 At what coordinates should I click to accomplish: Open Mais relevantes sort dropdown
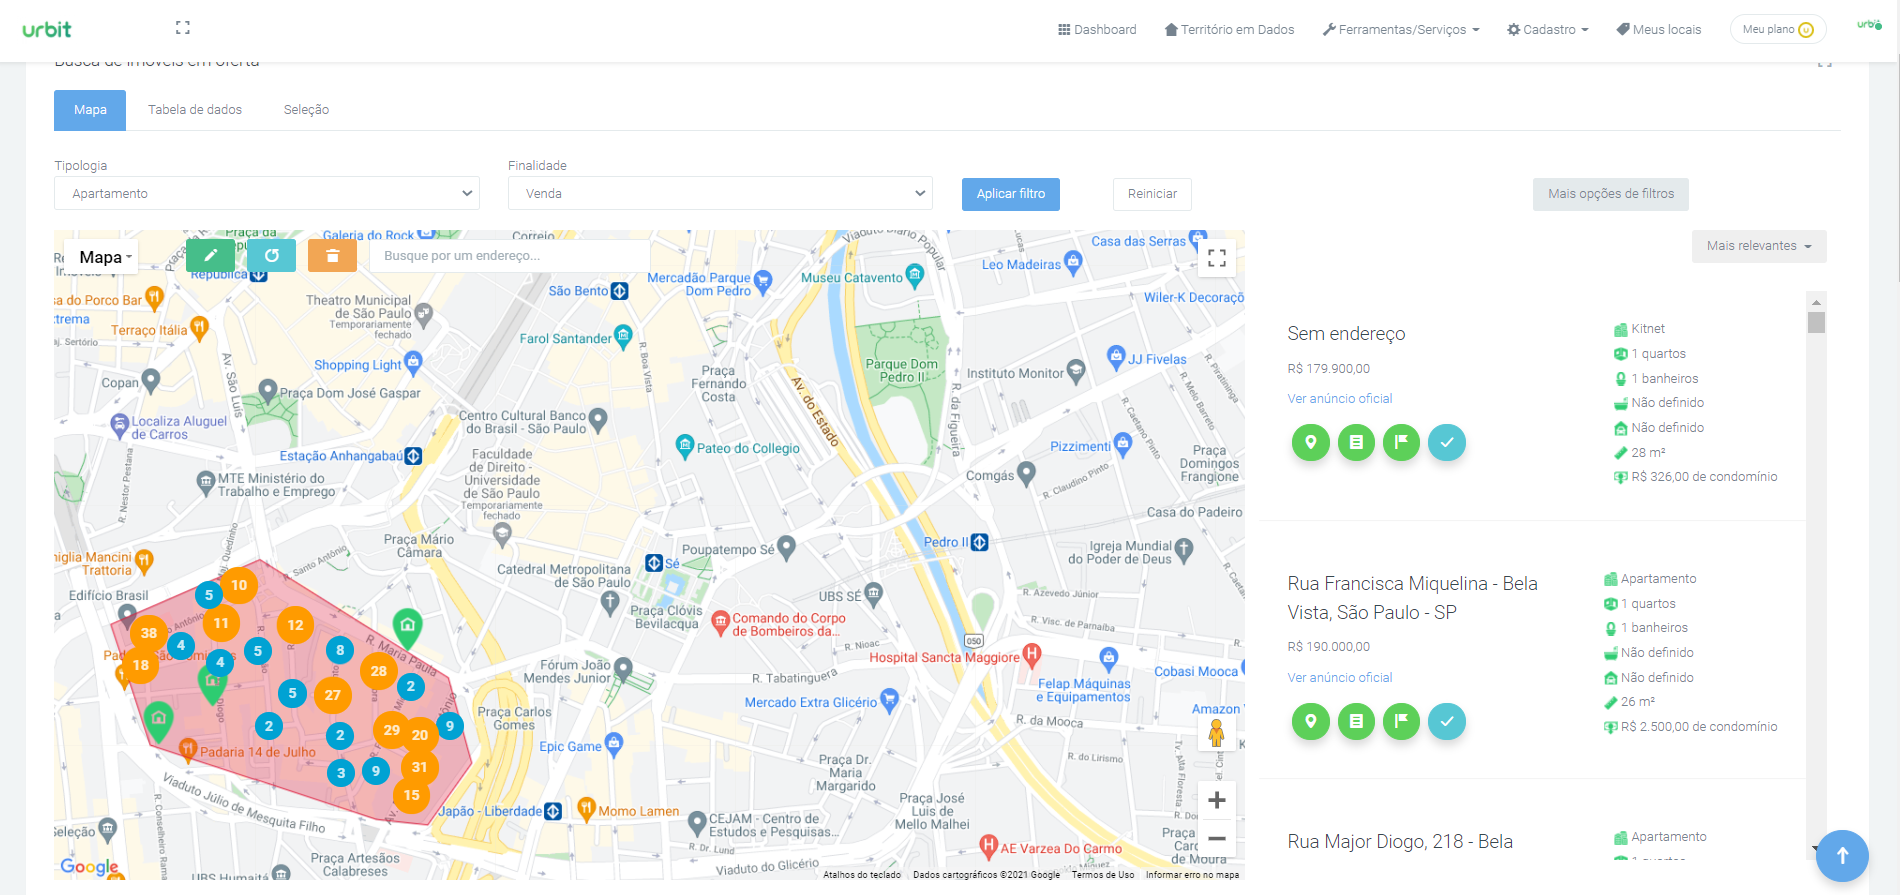pyautogui.click(x=1759, y=246)
